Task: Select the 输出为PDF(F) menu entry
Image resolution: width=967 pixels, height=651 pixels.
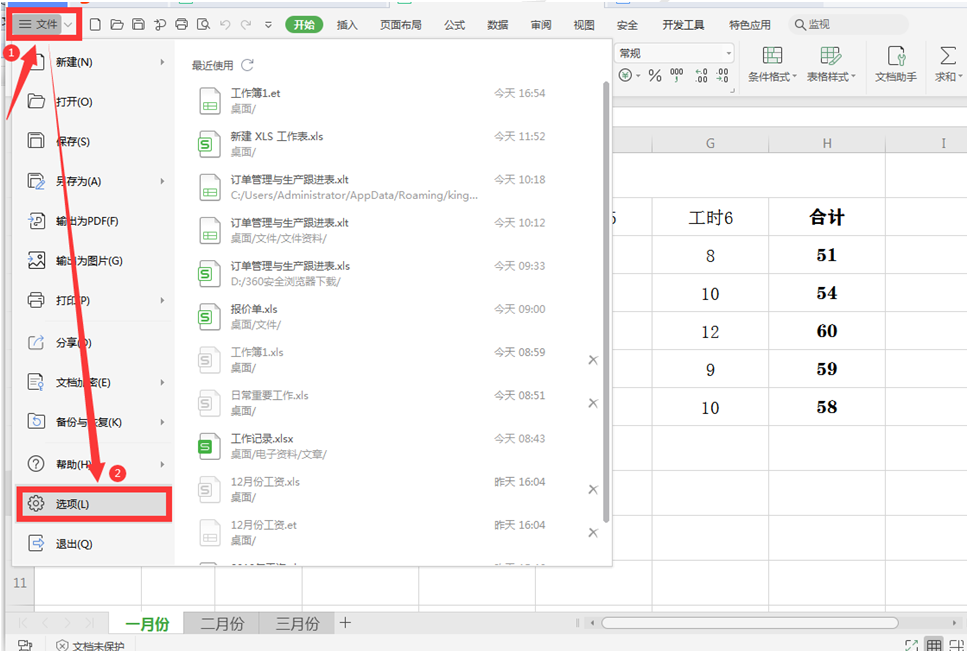Action: click(93, 221)
